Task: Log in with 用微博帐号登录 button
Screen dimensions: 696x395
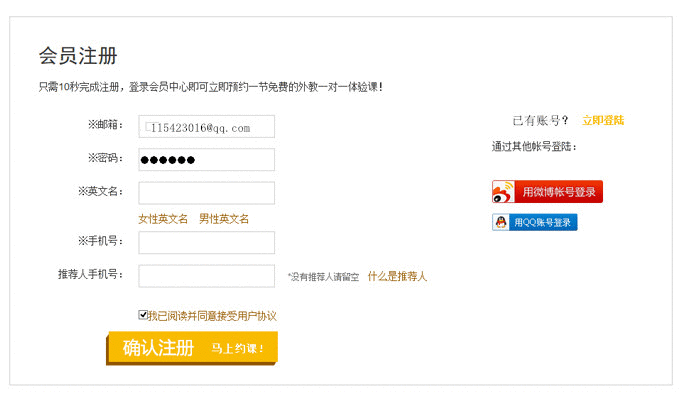Action: (x=547, y=192)
